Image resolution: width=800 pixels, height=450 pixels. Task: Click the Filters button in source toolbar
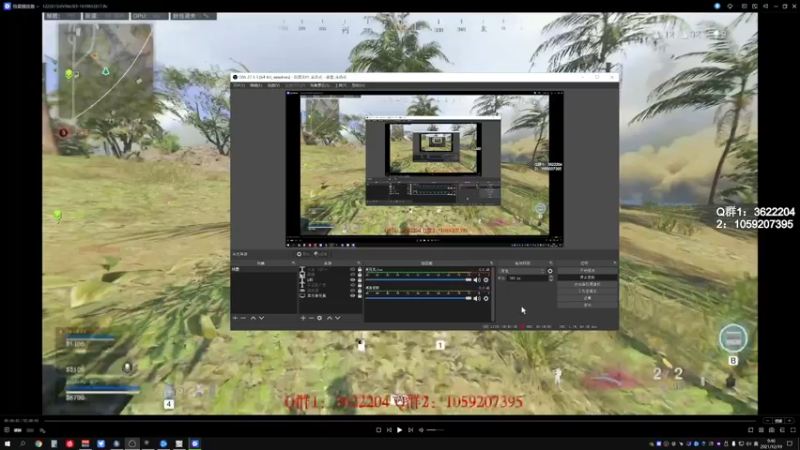coord(320,254)
